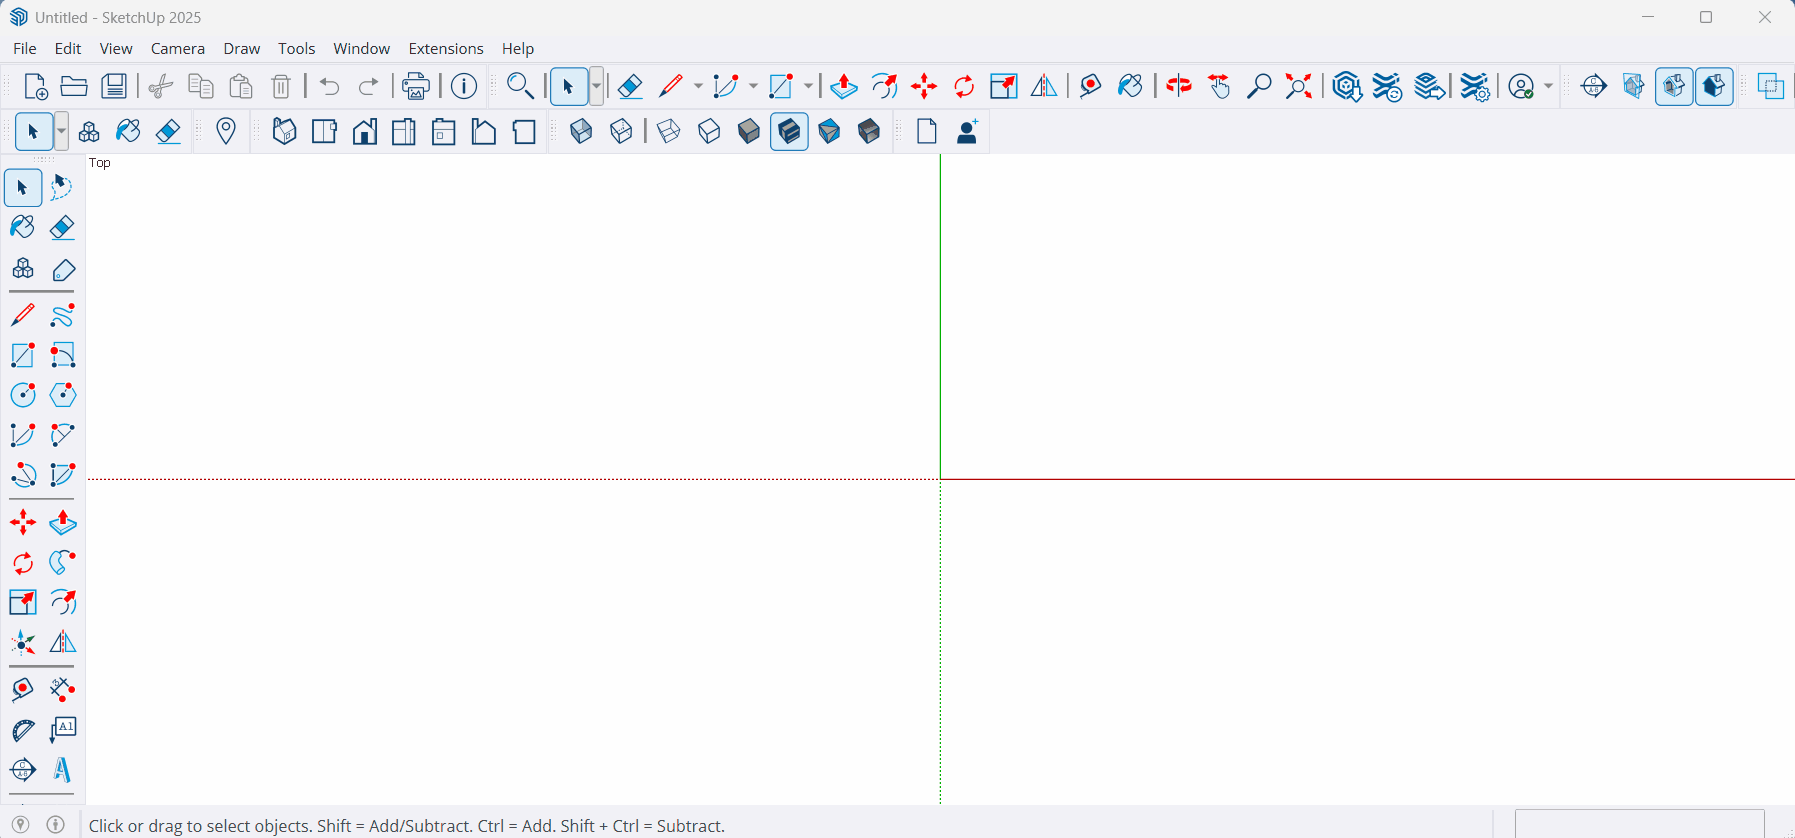The width and height of the screenshot is (1795, 838).
Task: Select the Push/Pull tool in left toolbar
Action: [63, 522]
